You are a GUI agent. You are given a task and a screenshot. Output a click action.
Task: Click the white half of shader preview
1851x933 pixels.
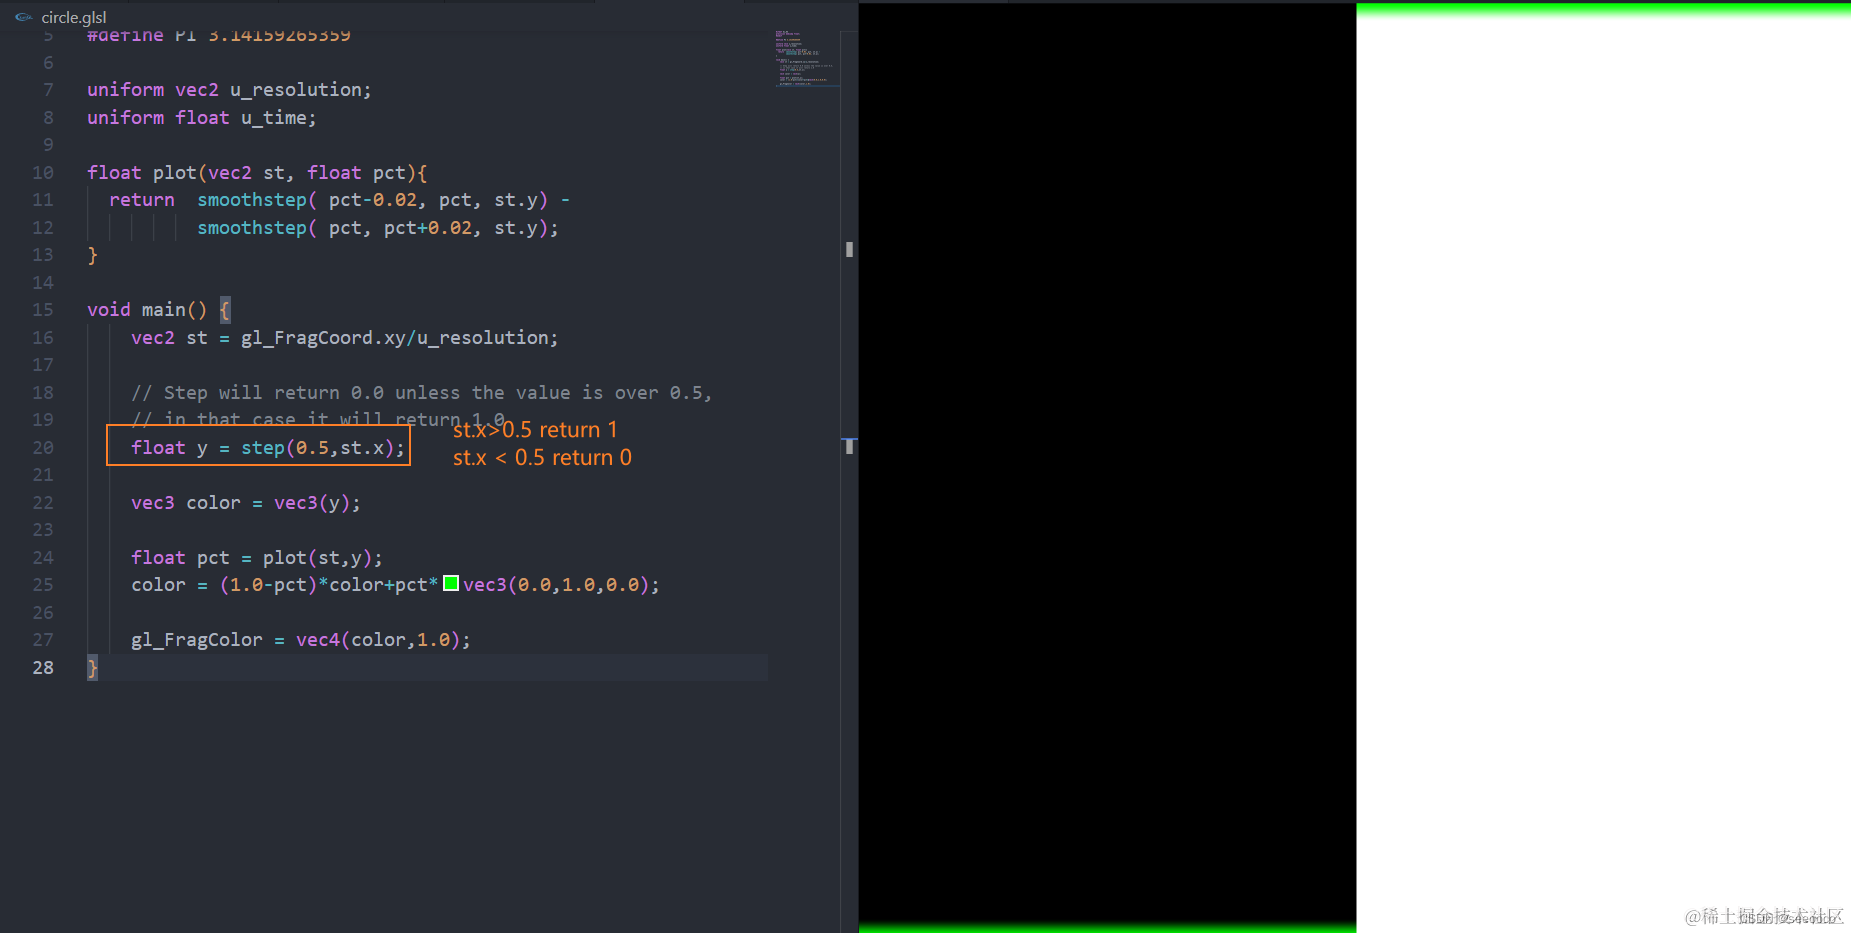pyautogui.click(x=1603, y=466)
